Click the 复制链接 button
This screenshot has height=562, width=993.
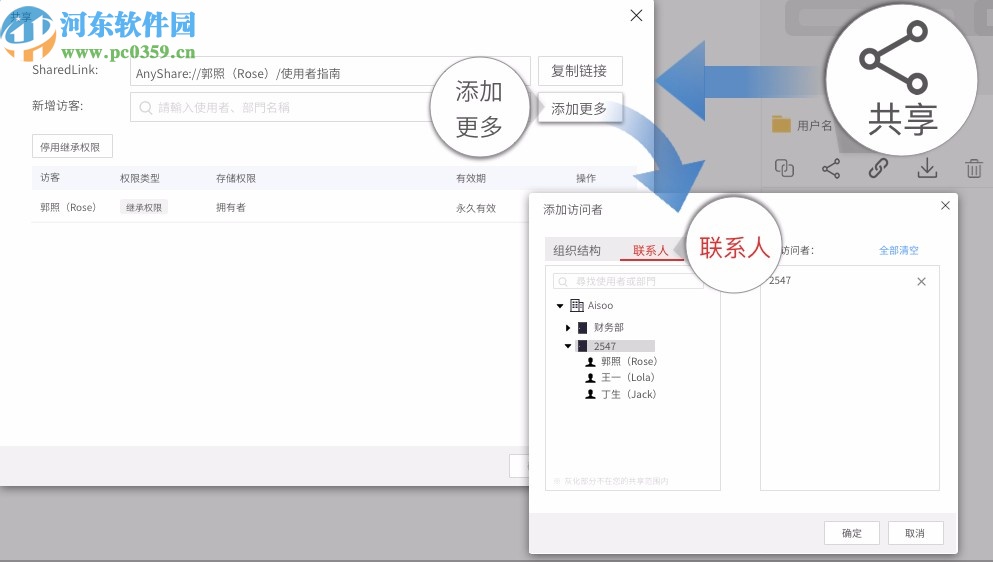pos(580,71)
